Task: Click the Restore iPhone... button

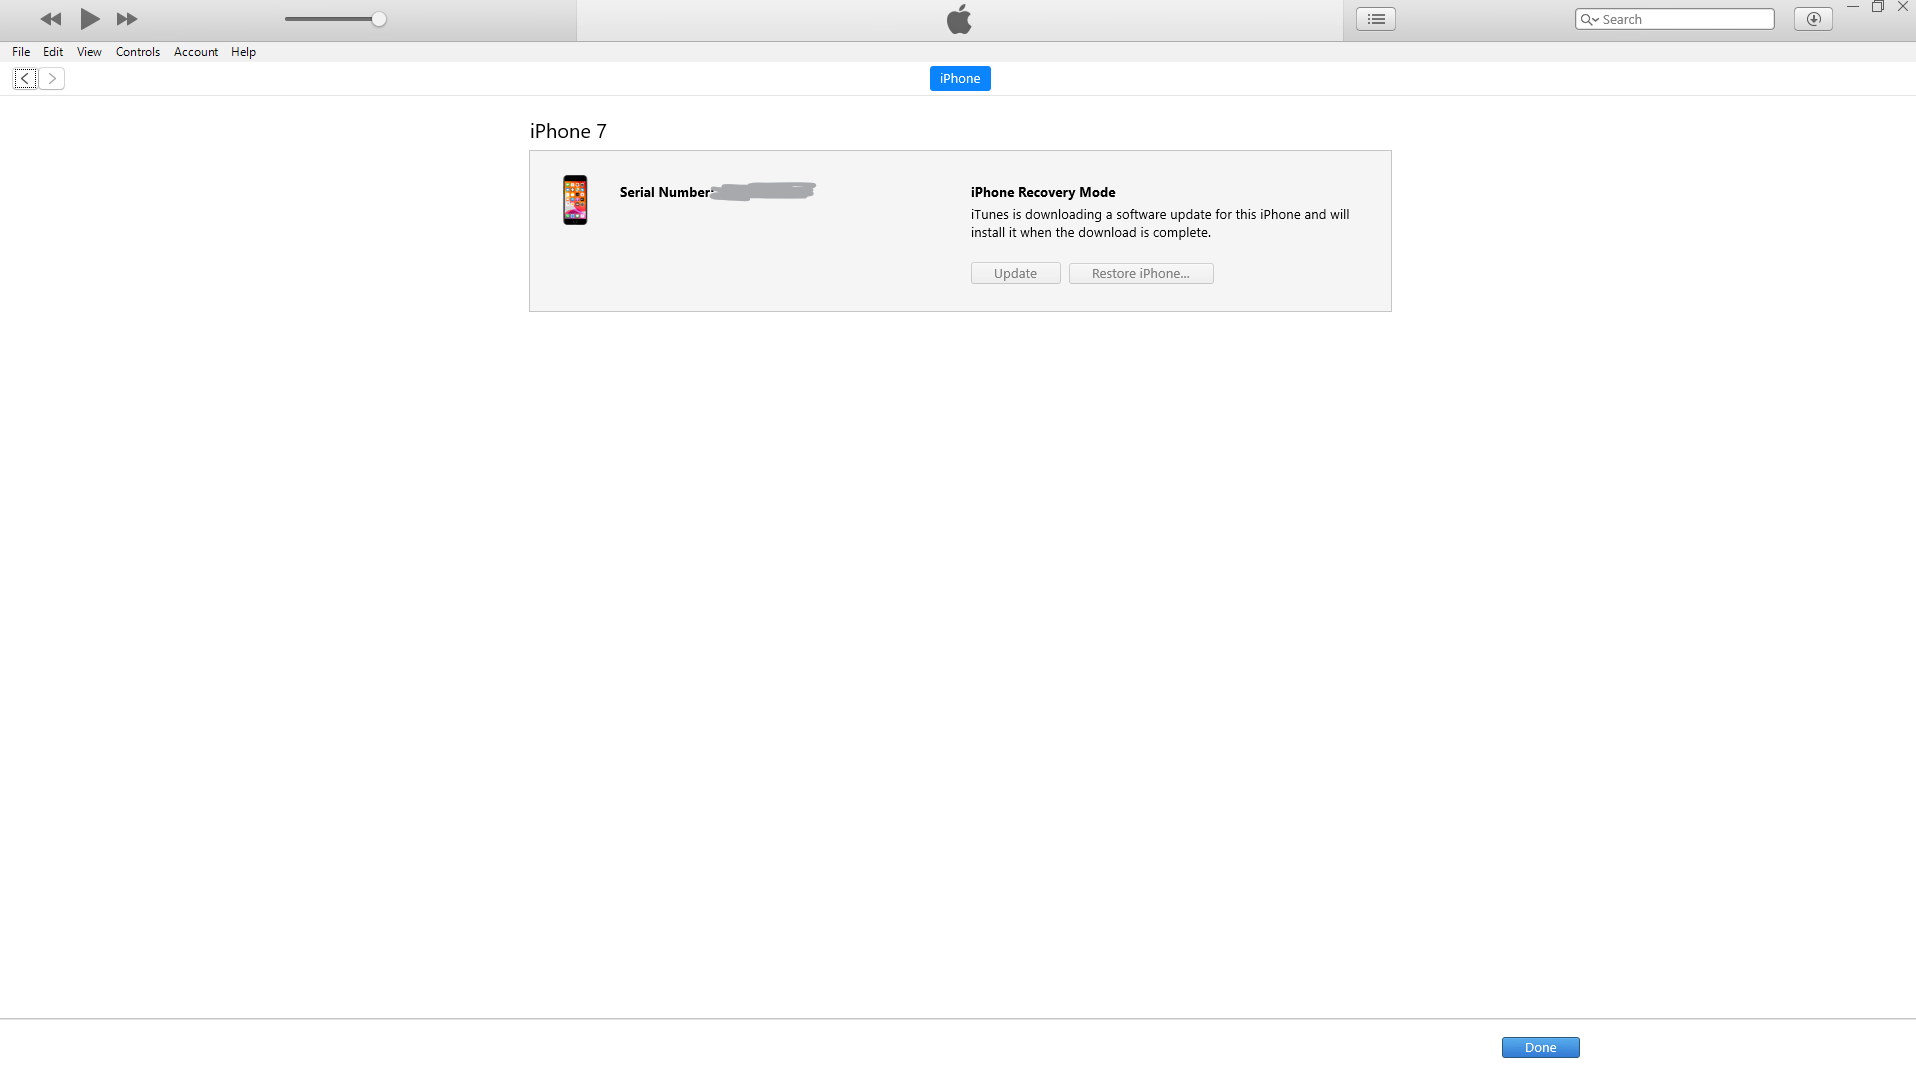Action: click(x=1141, y=274)
